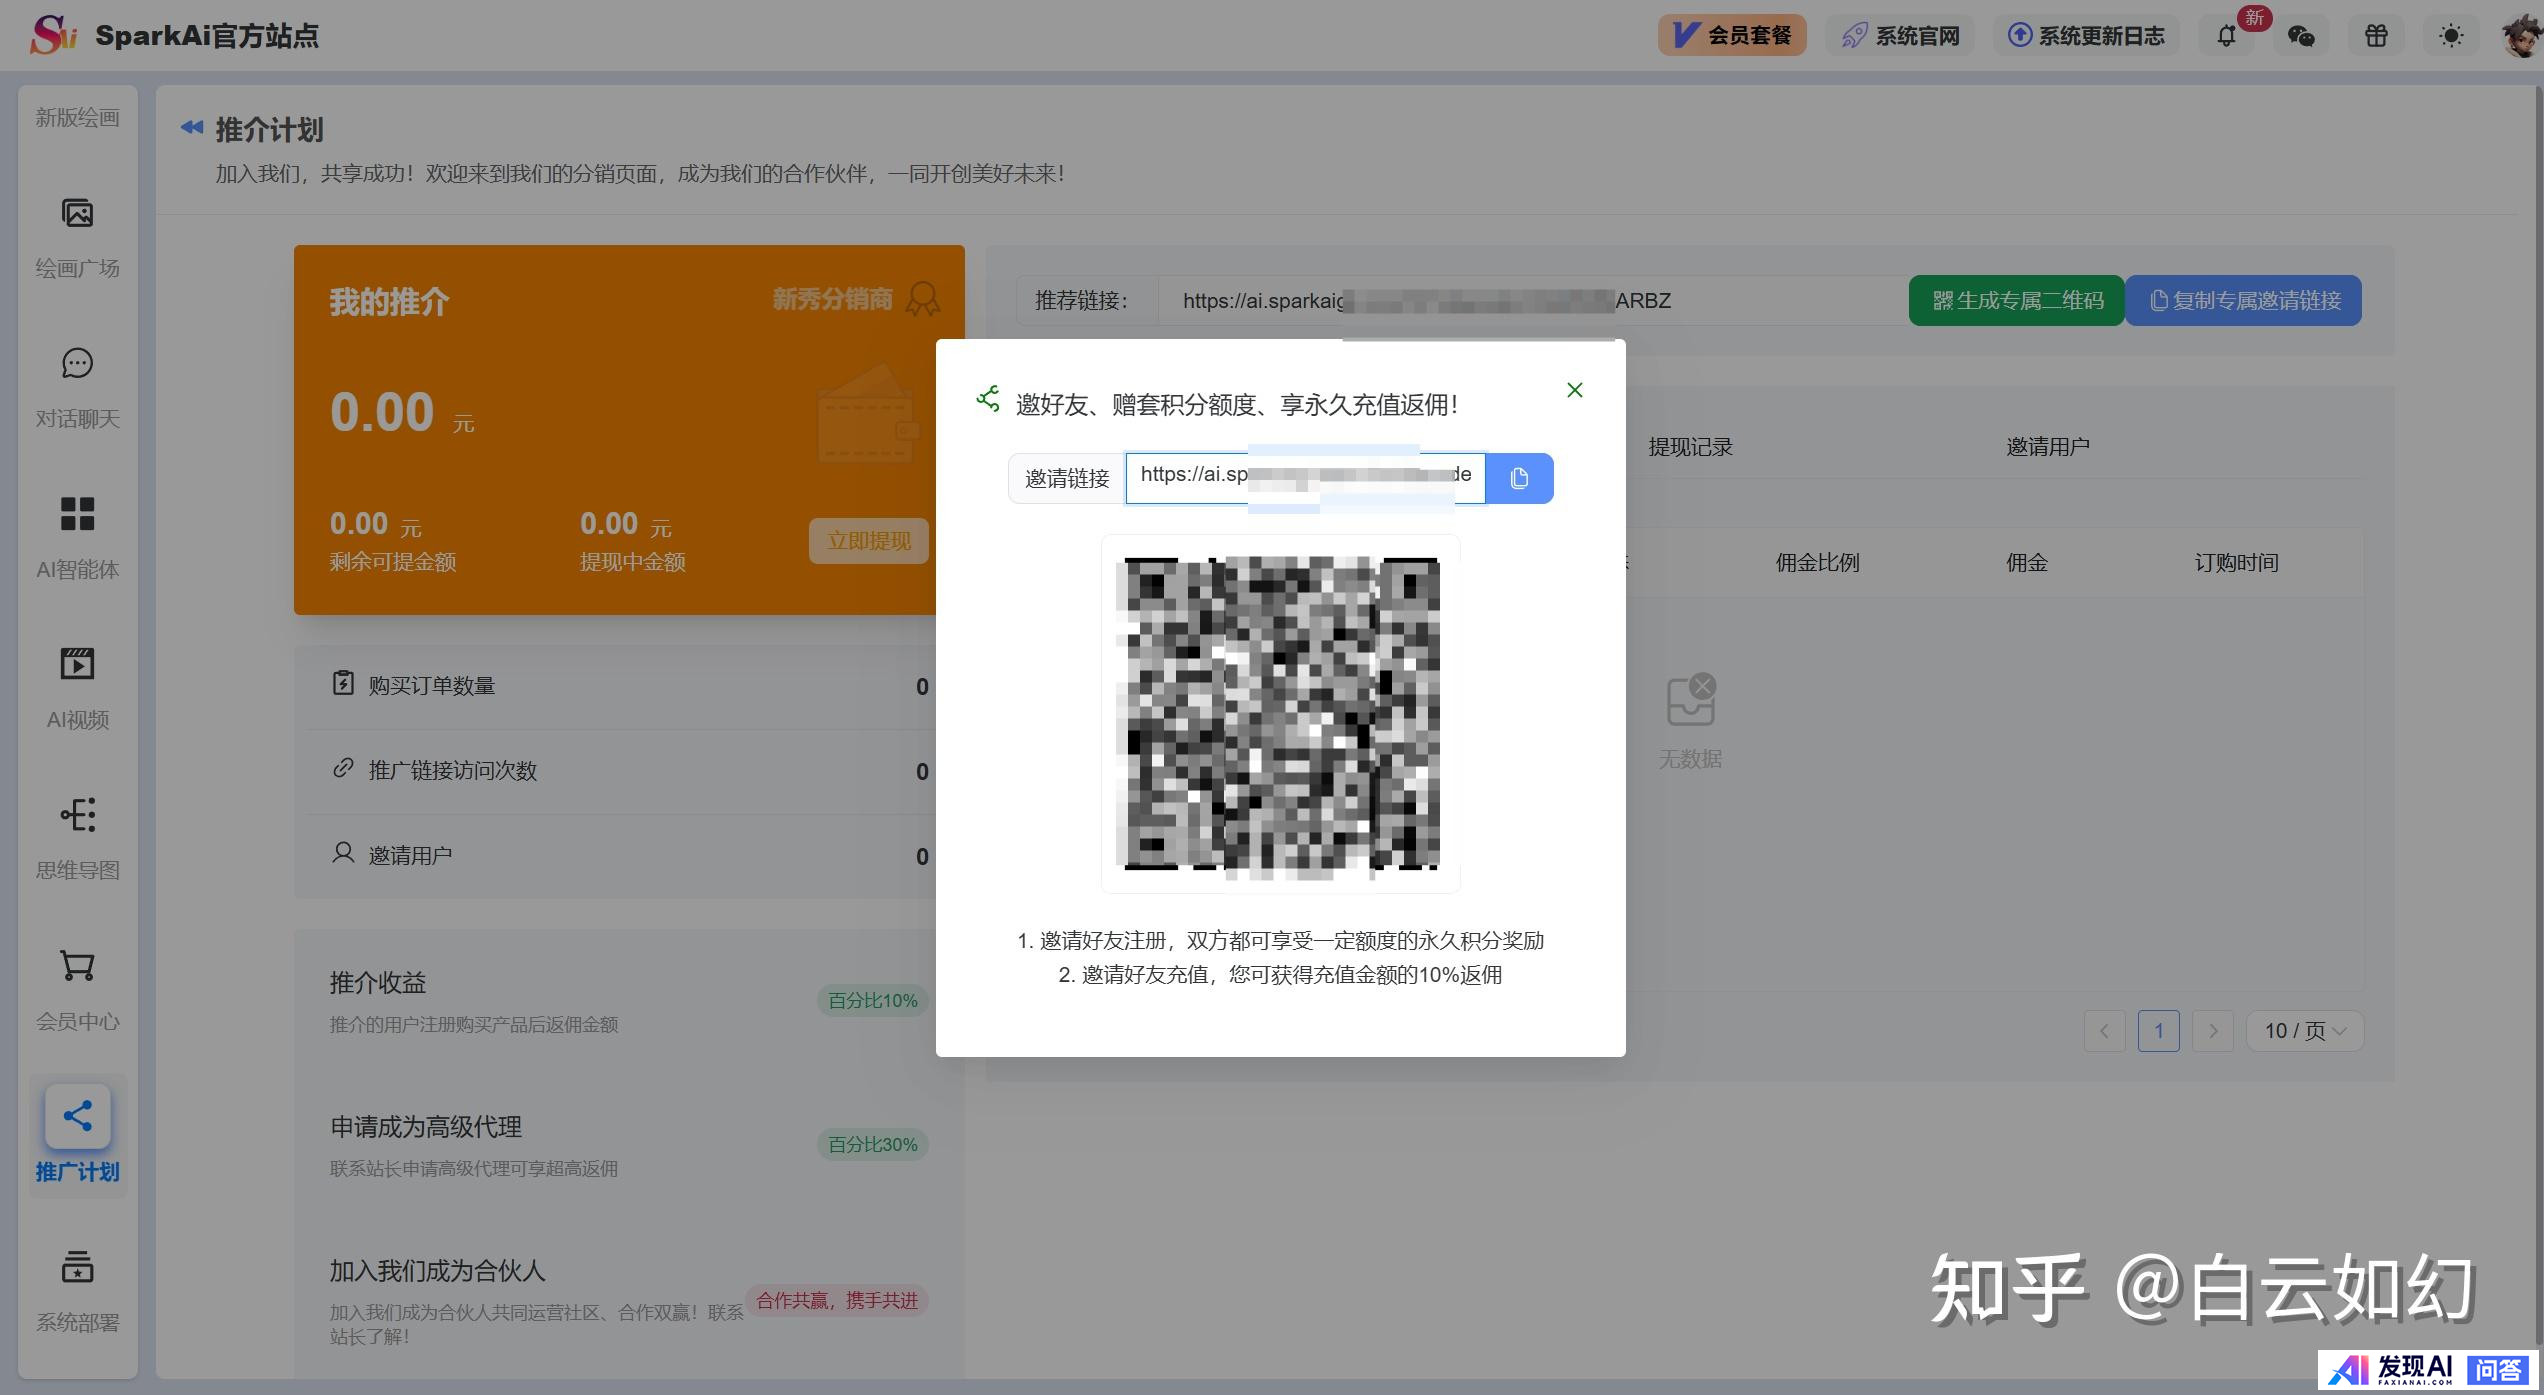Go to previous page arrow
2544x1395 pixels.
coord(2104,1031)
